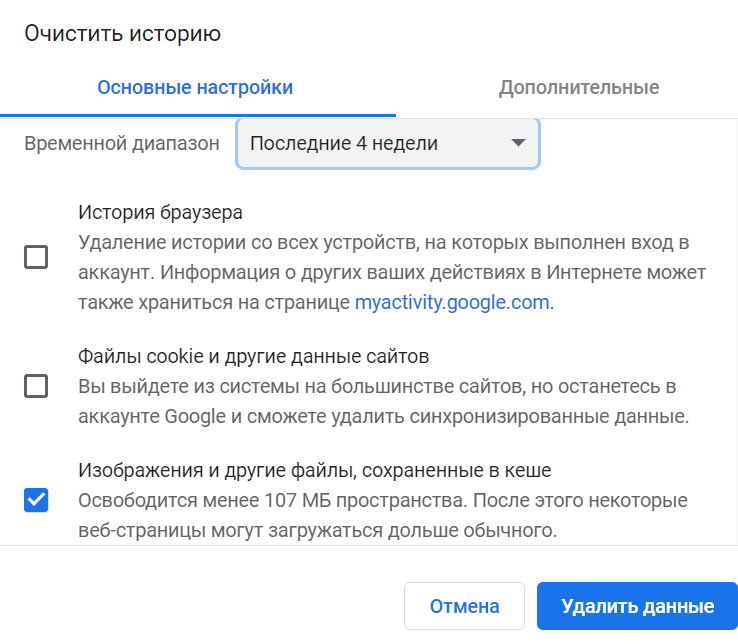Click the Временной диапазон label
The width and height of the screenshot is (738, 644).
[122, 143]
